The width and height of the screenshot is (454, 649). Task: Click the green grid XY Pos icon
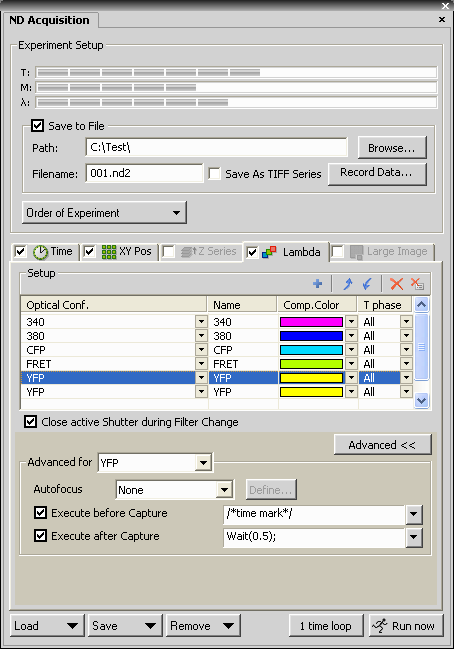coord(109,252)
